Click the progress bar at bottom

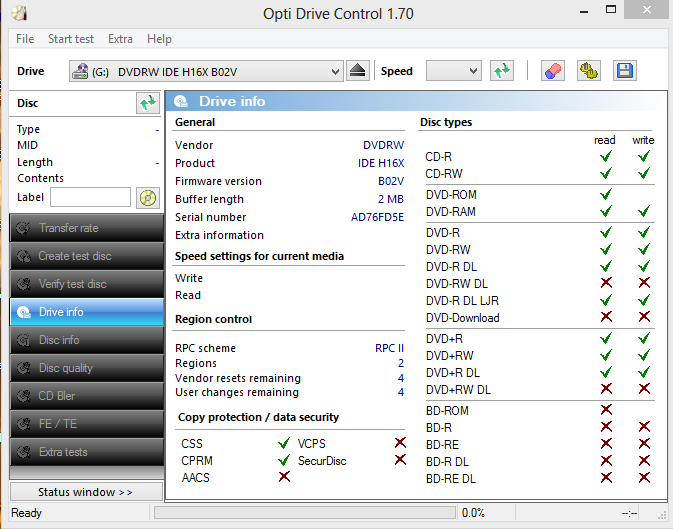pyautogui.click(x=305, y=513)
